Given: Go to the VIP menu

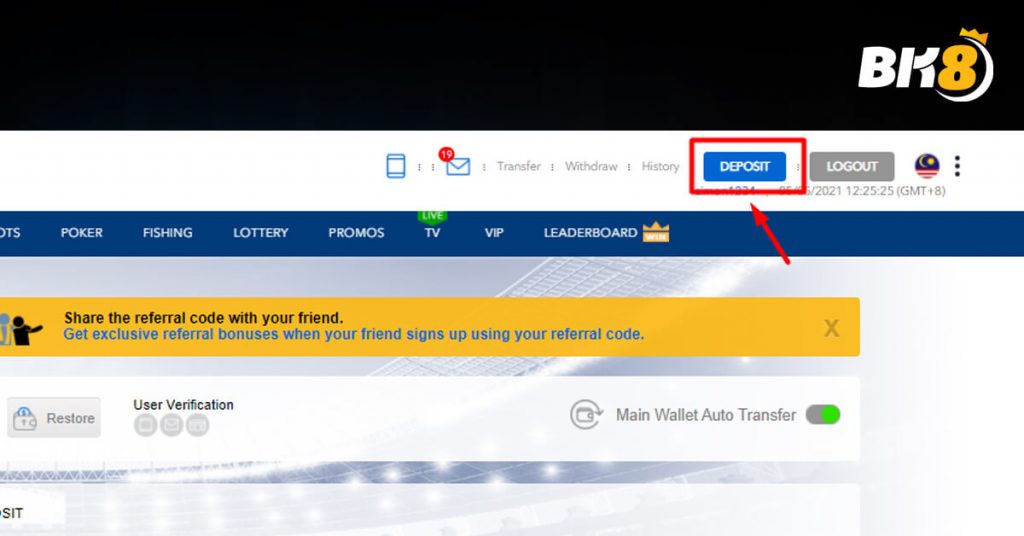Looking at the screenshot, I should tap(494, 232).
